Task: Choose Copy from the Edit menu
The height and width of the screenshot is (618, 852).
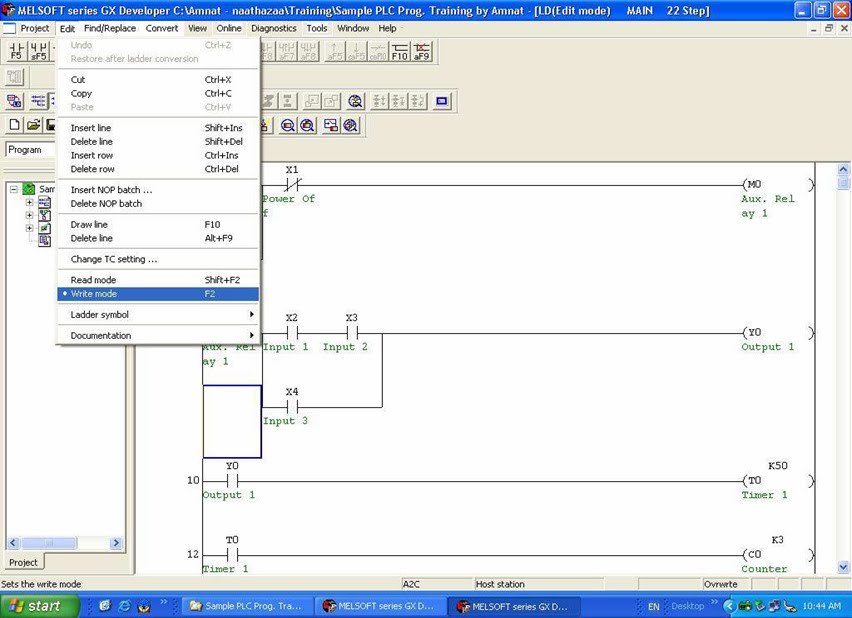Action: pyautogui.click(x=158, y=93)
